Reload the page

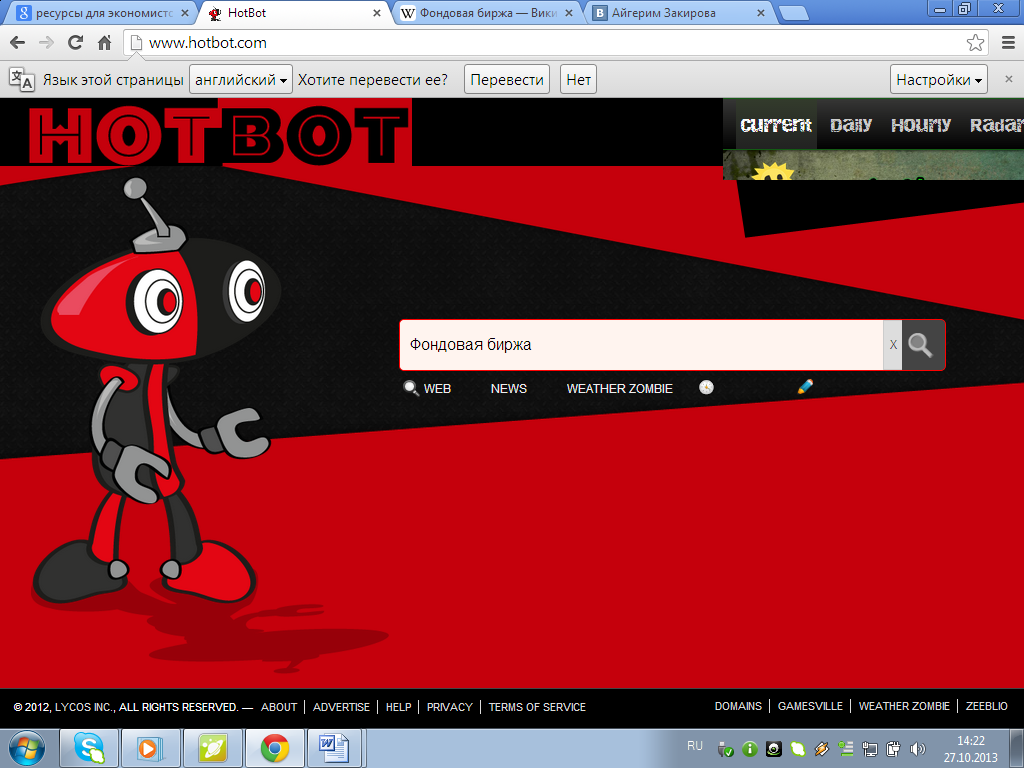click(x=76, y=43)
